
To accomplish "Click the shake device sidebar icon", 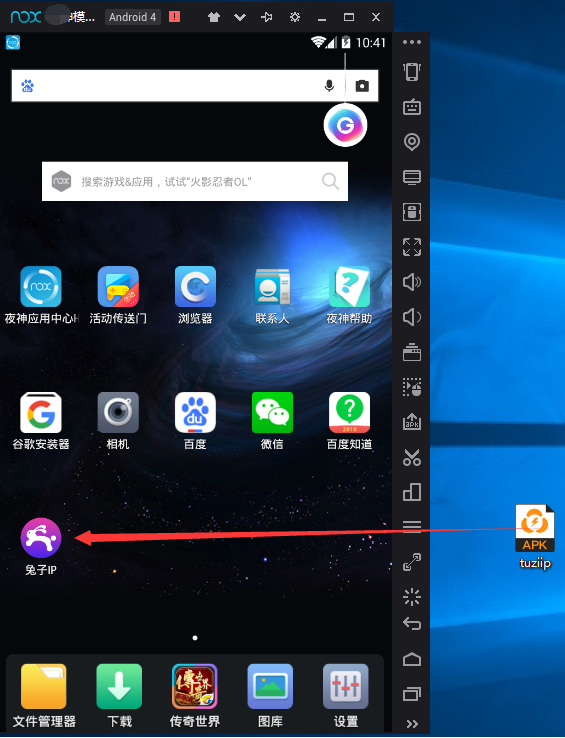I will click(412, 72).
